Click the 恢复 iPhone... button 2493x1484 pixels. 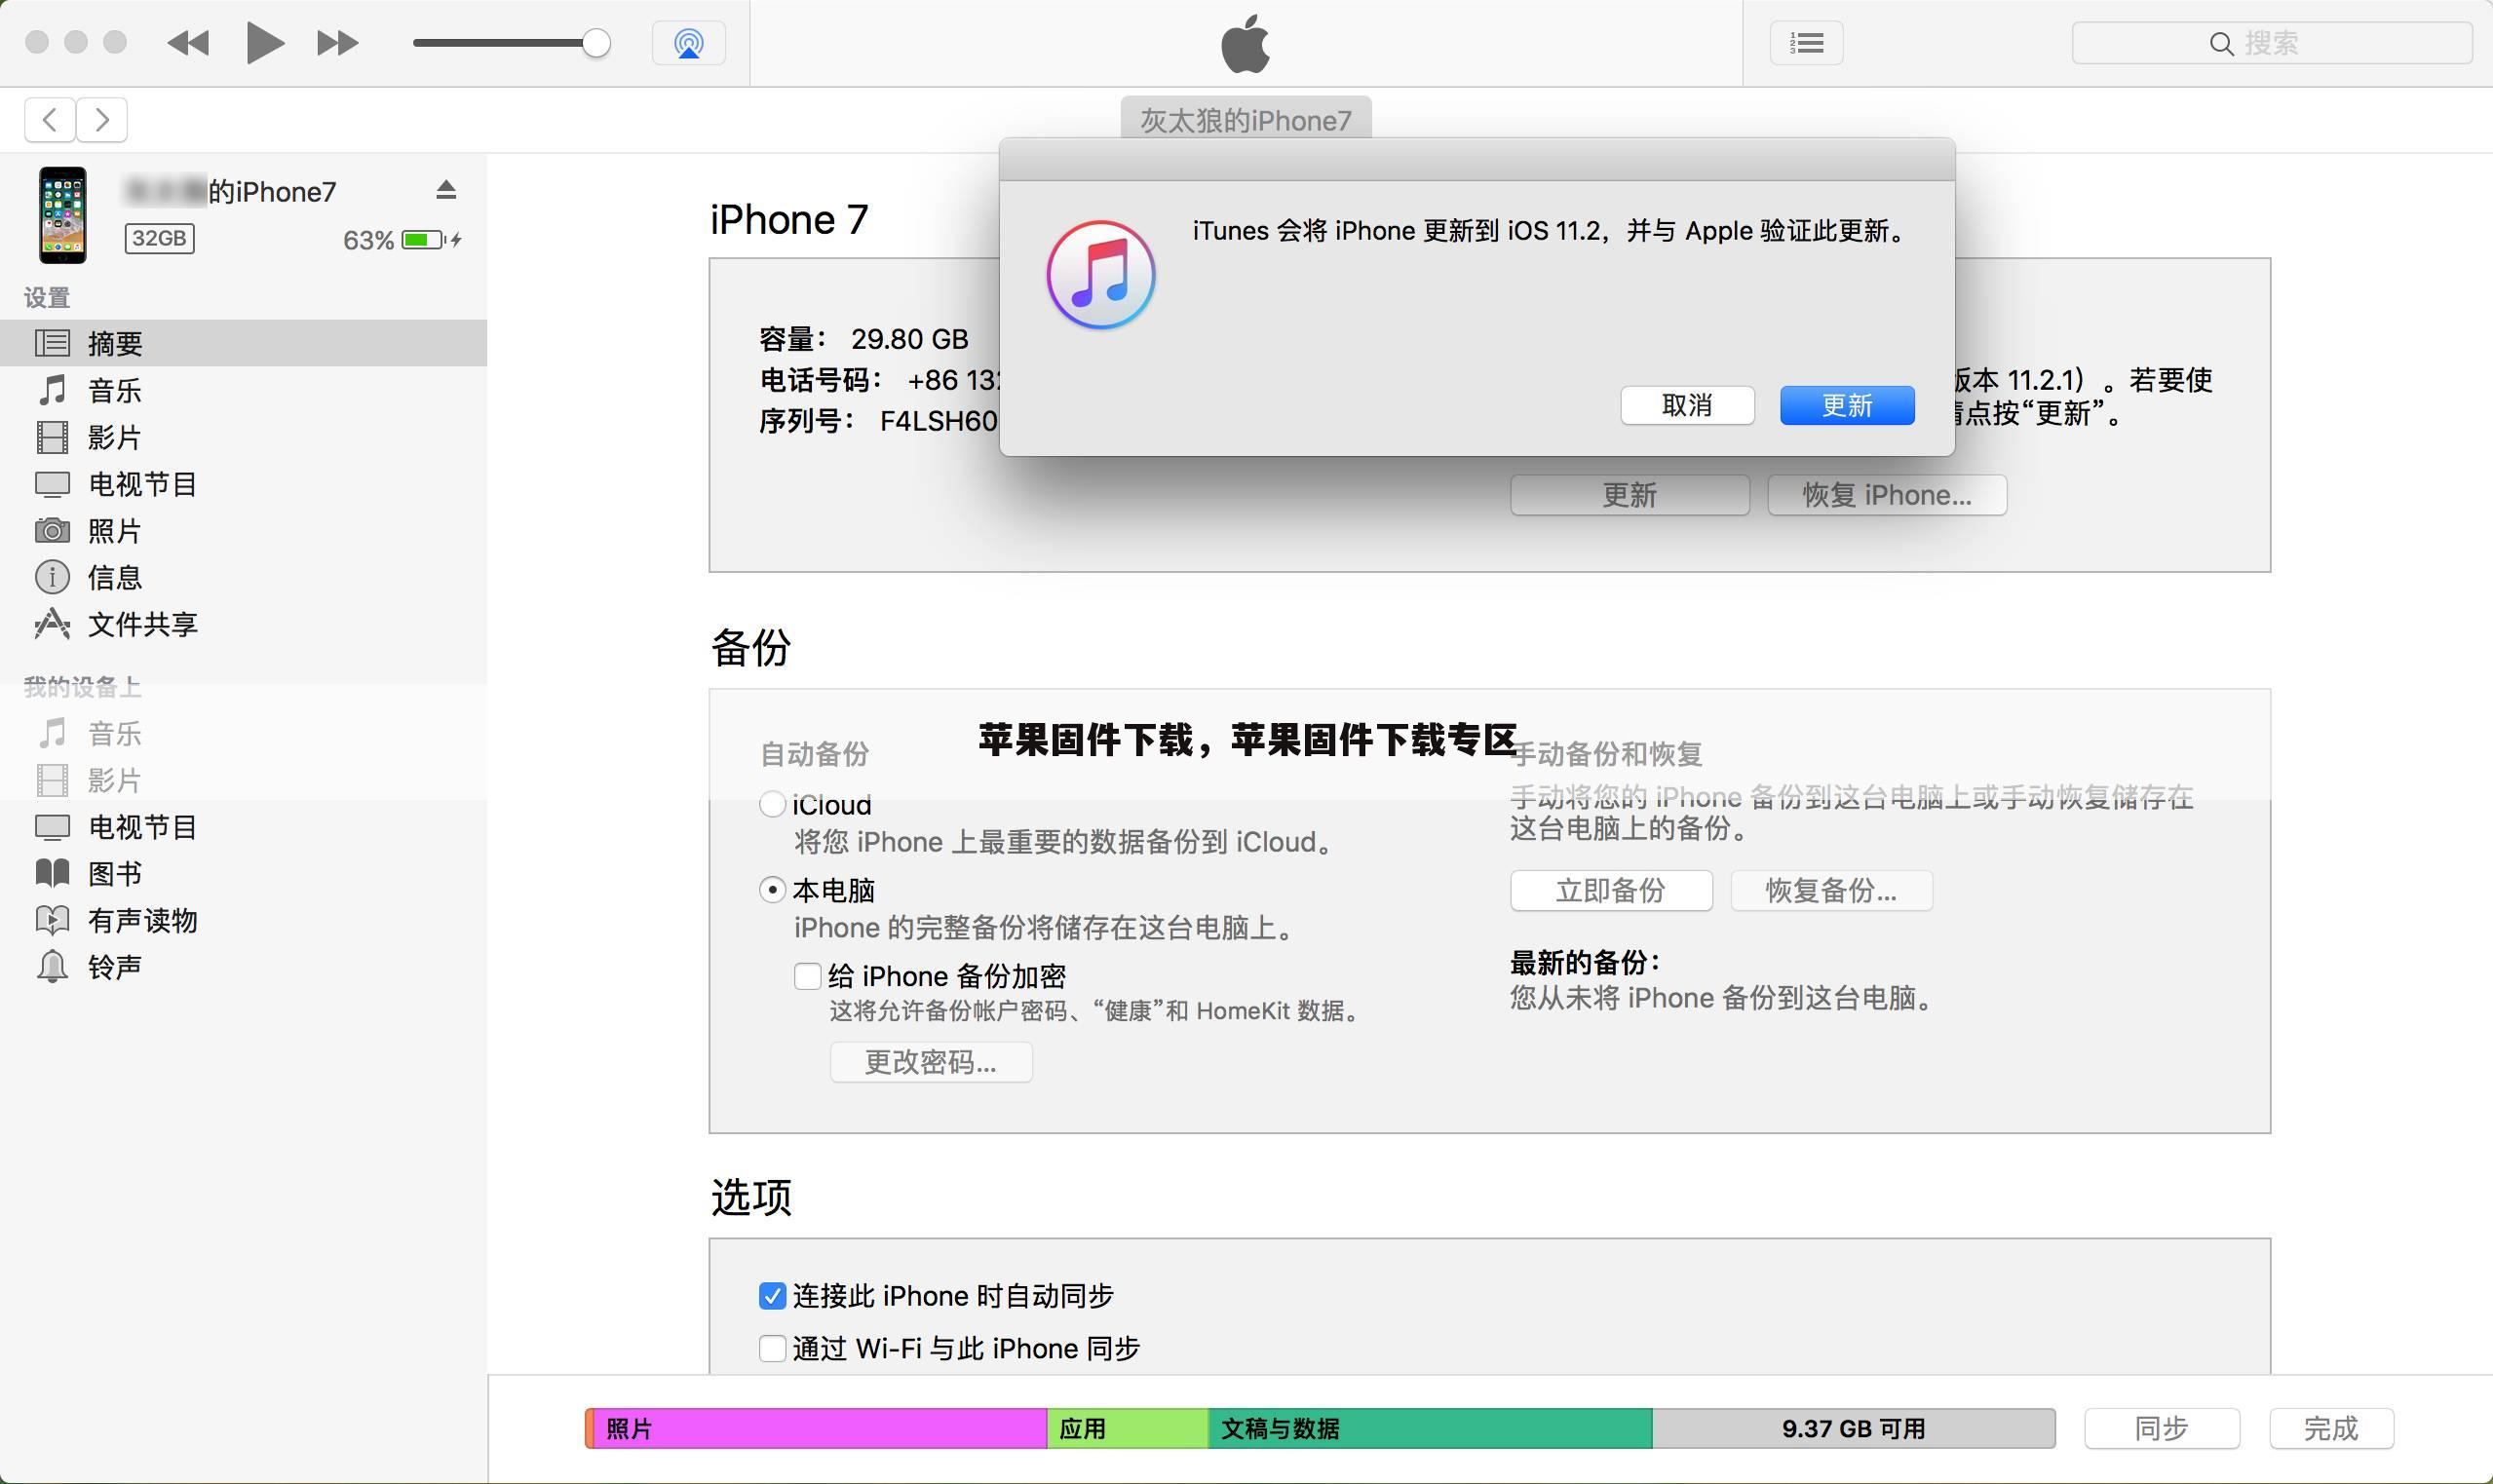(1887, 495)
